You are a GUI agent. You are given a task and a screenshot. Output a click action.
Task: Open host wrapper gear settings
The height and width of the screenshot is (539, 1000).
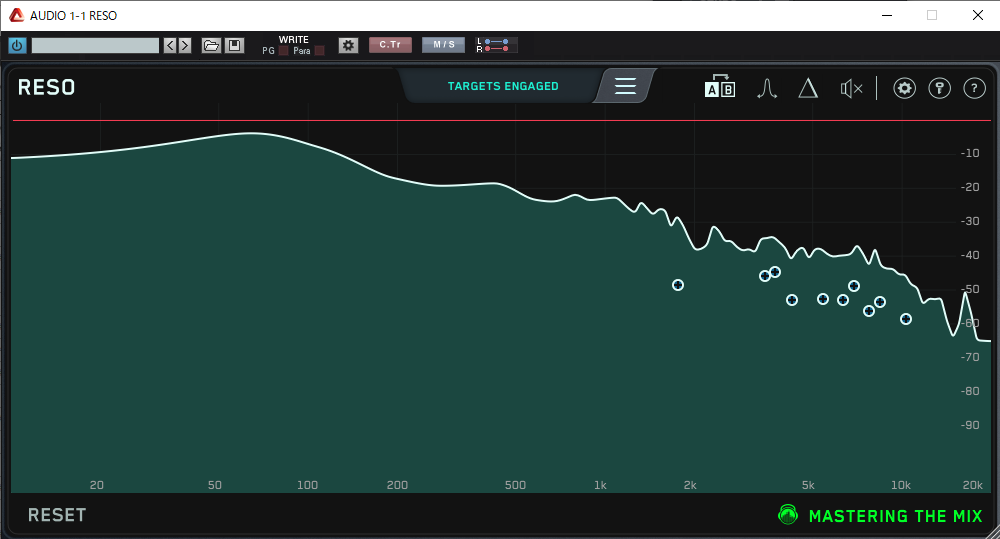tap(348, 45)
